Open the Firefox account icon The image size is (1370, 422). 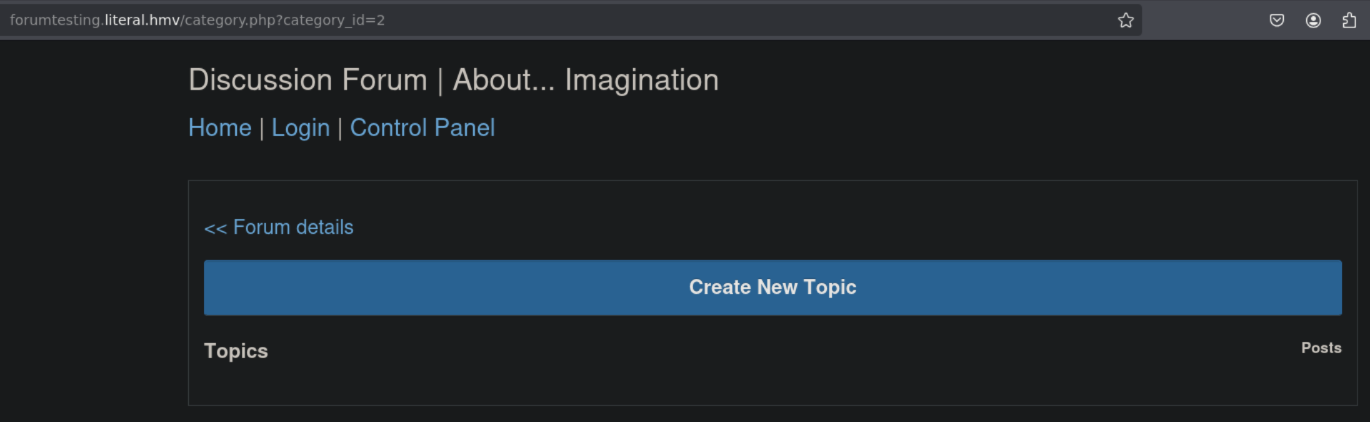click(1313, 20)
